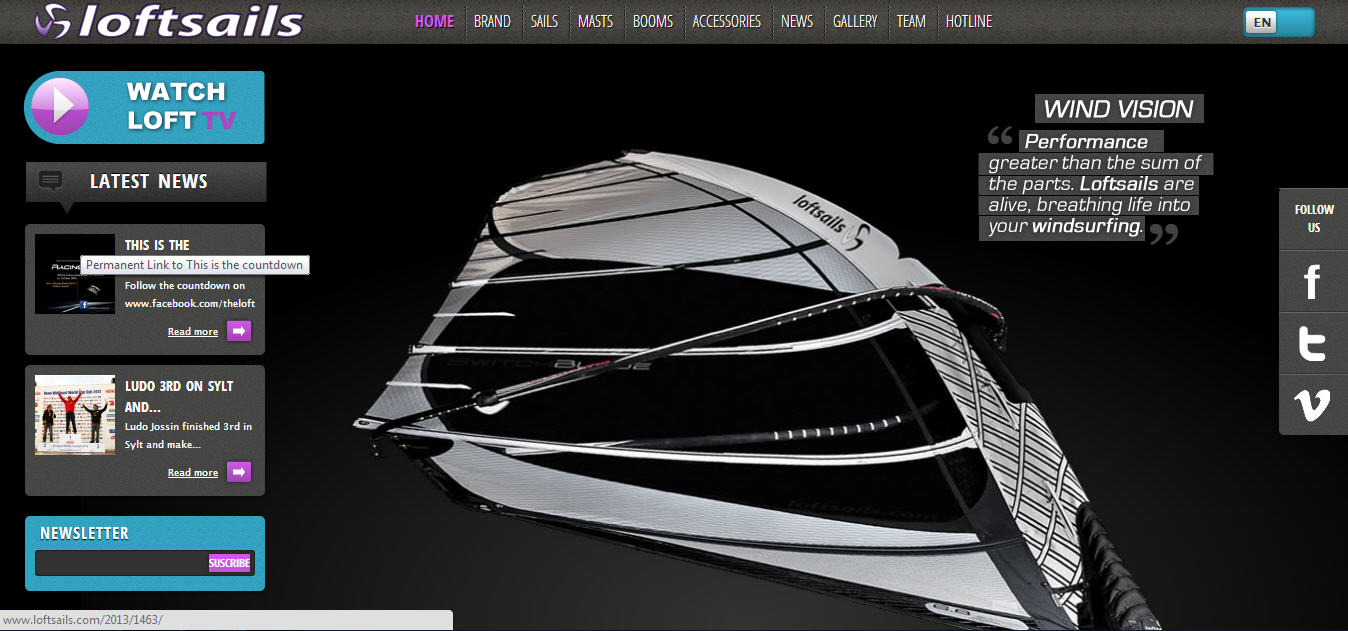
Task: Click the Loftsails logo
Action: pyautogui.click(x=168, y=21)
